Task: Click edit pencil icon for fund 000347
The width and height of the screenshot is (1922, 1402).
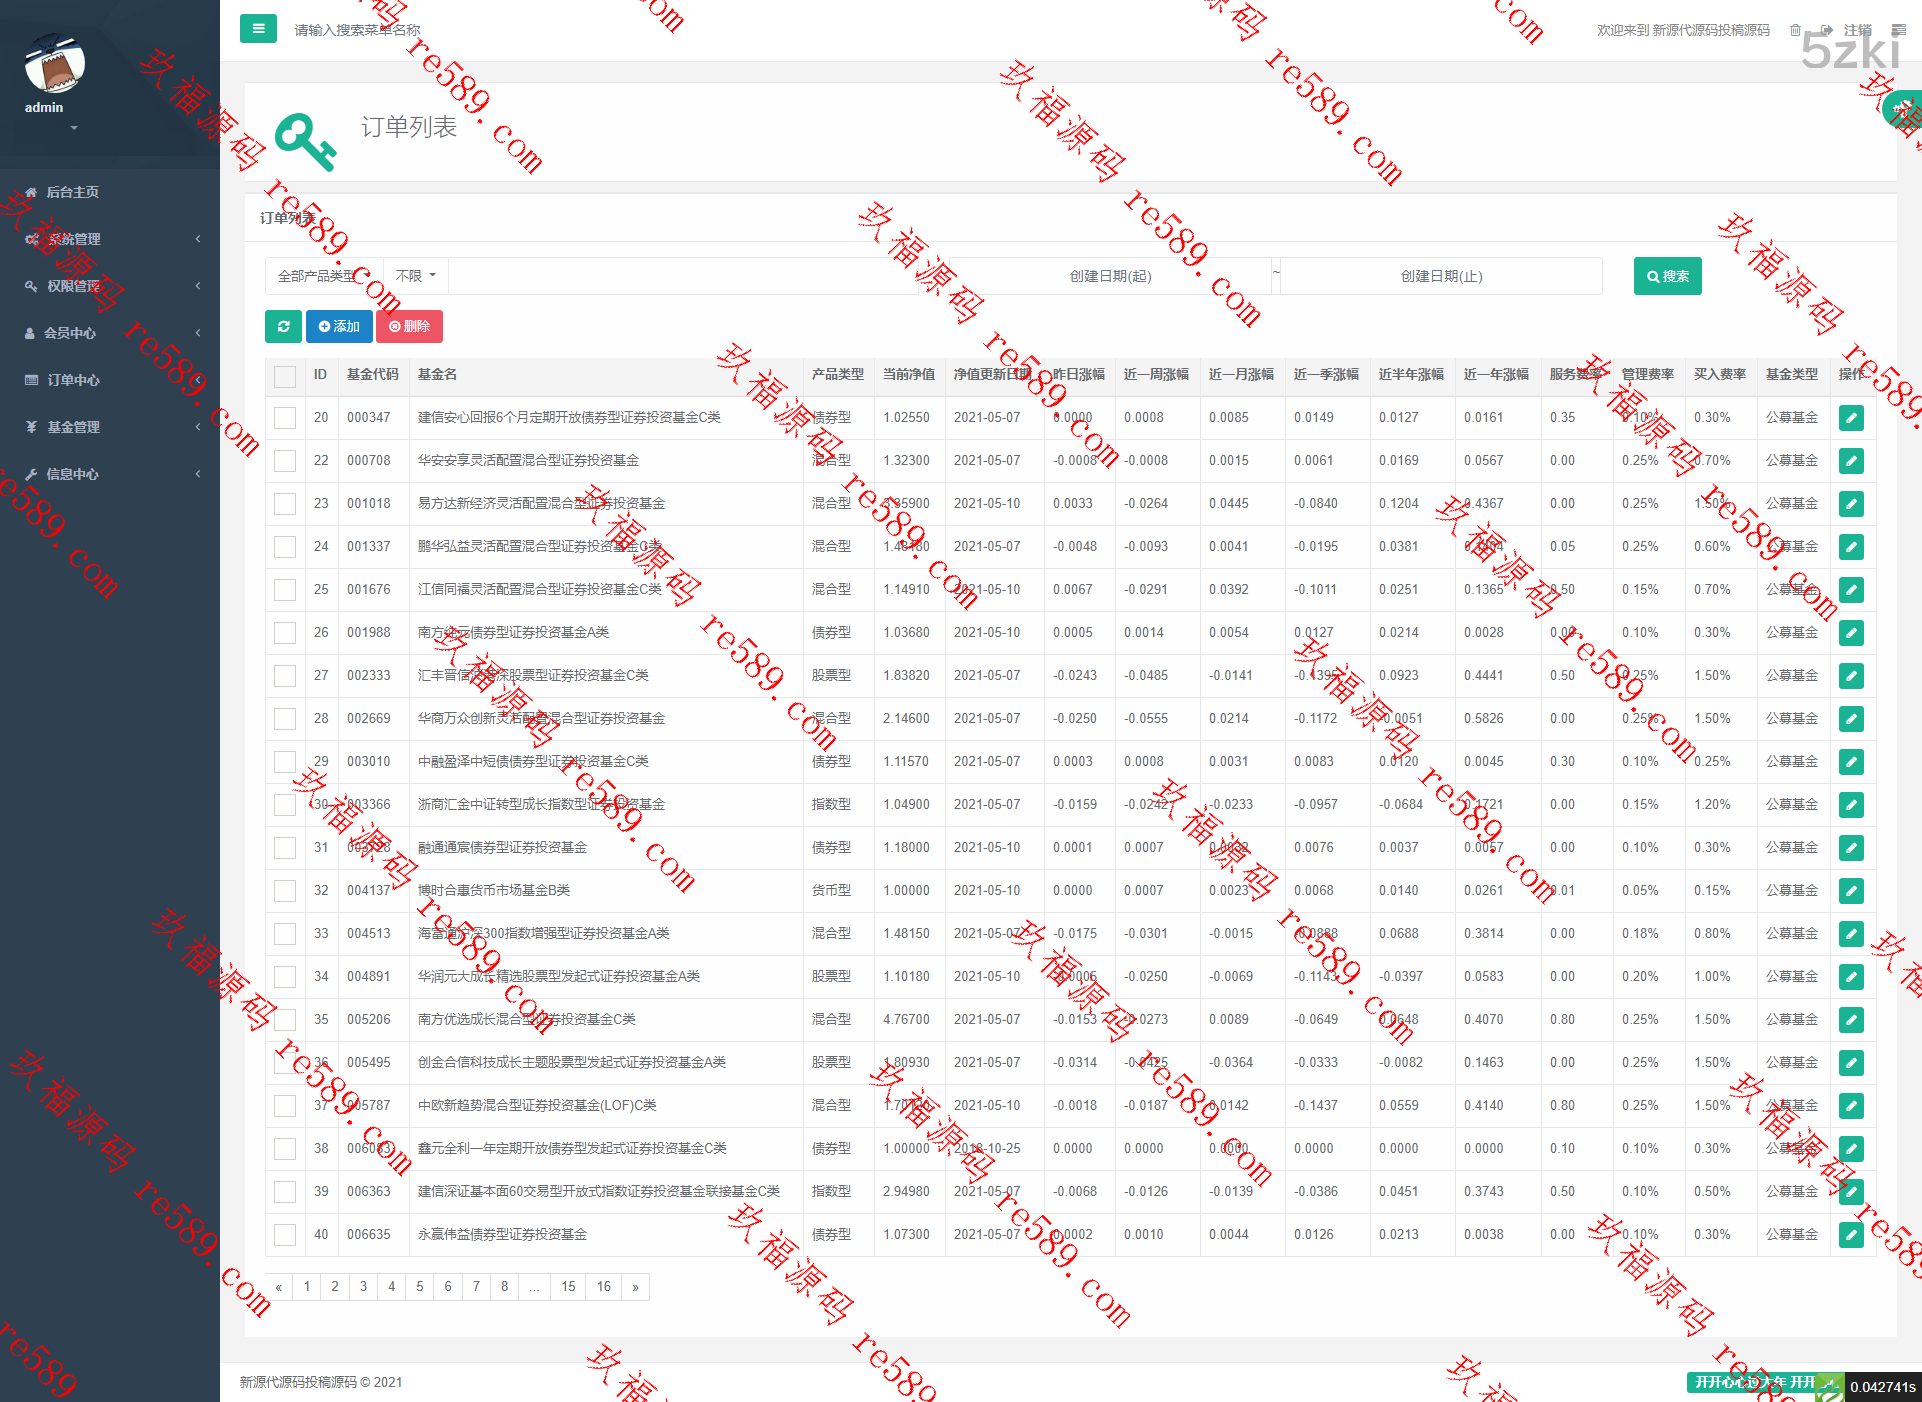Action: (x=1850, y=418)
